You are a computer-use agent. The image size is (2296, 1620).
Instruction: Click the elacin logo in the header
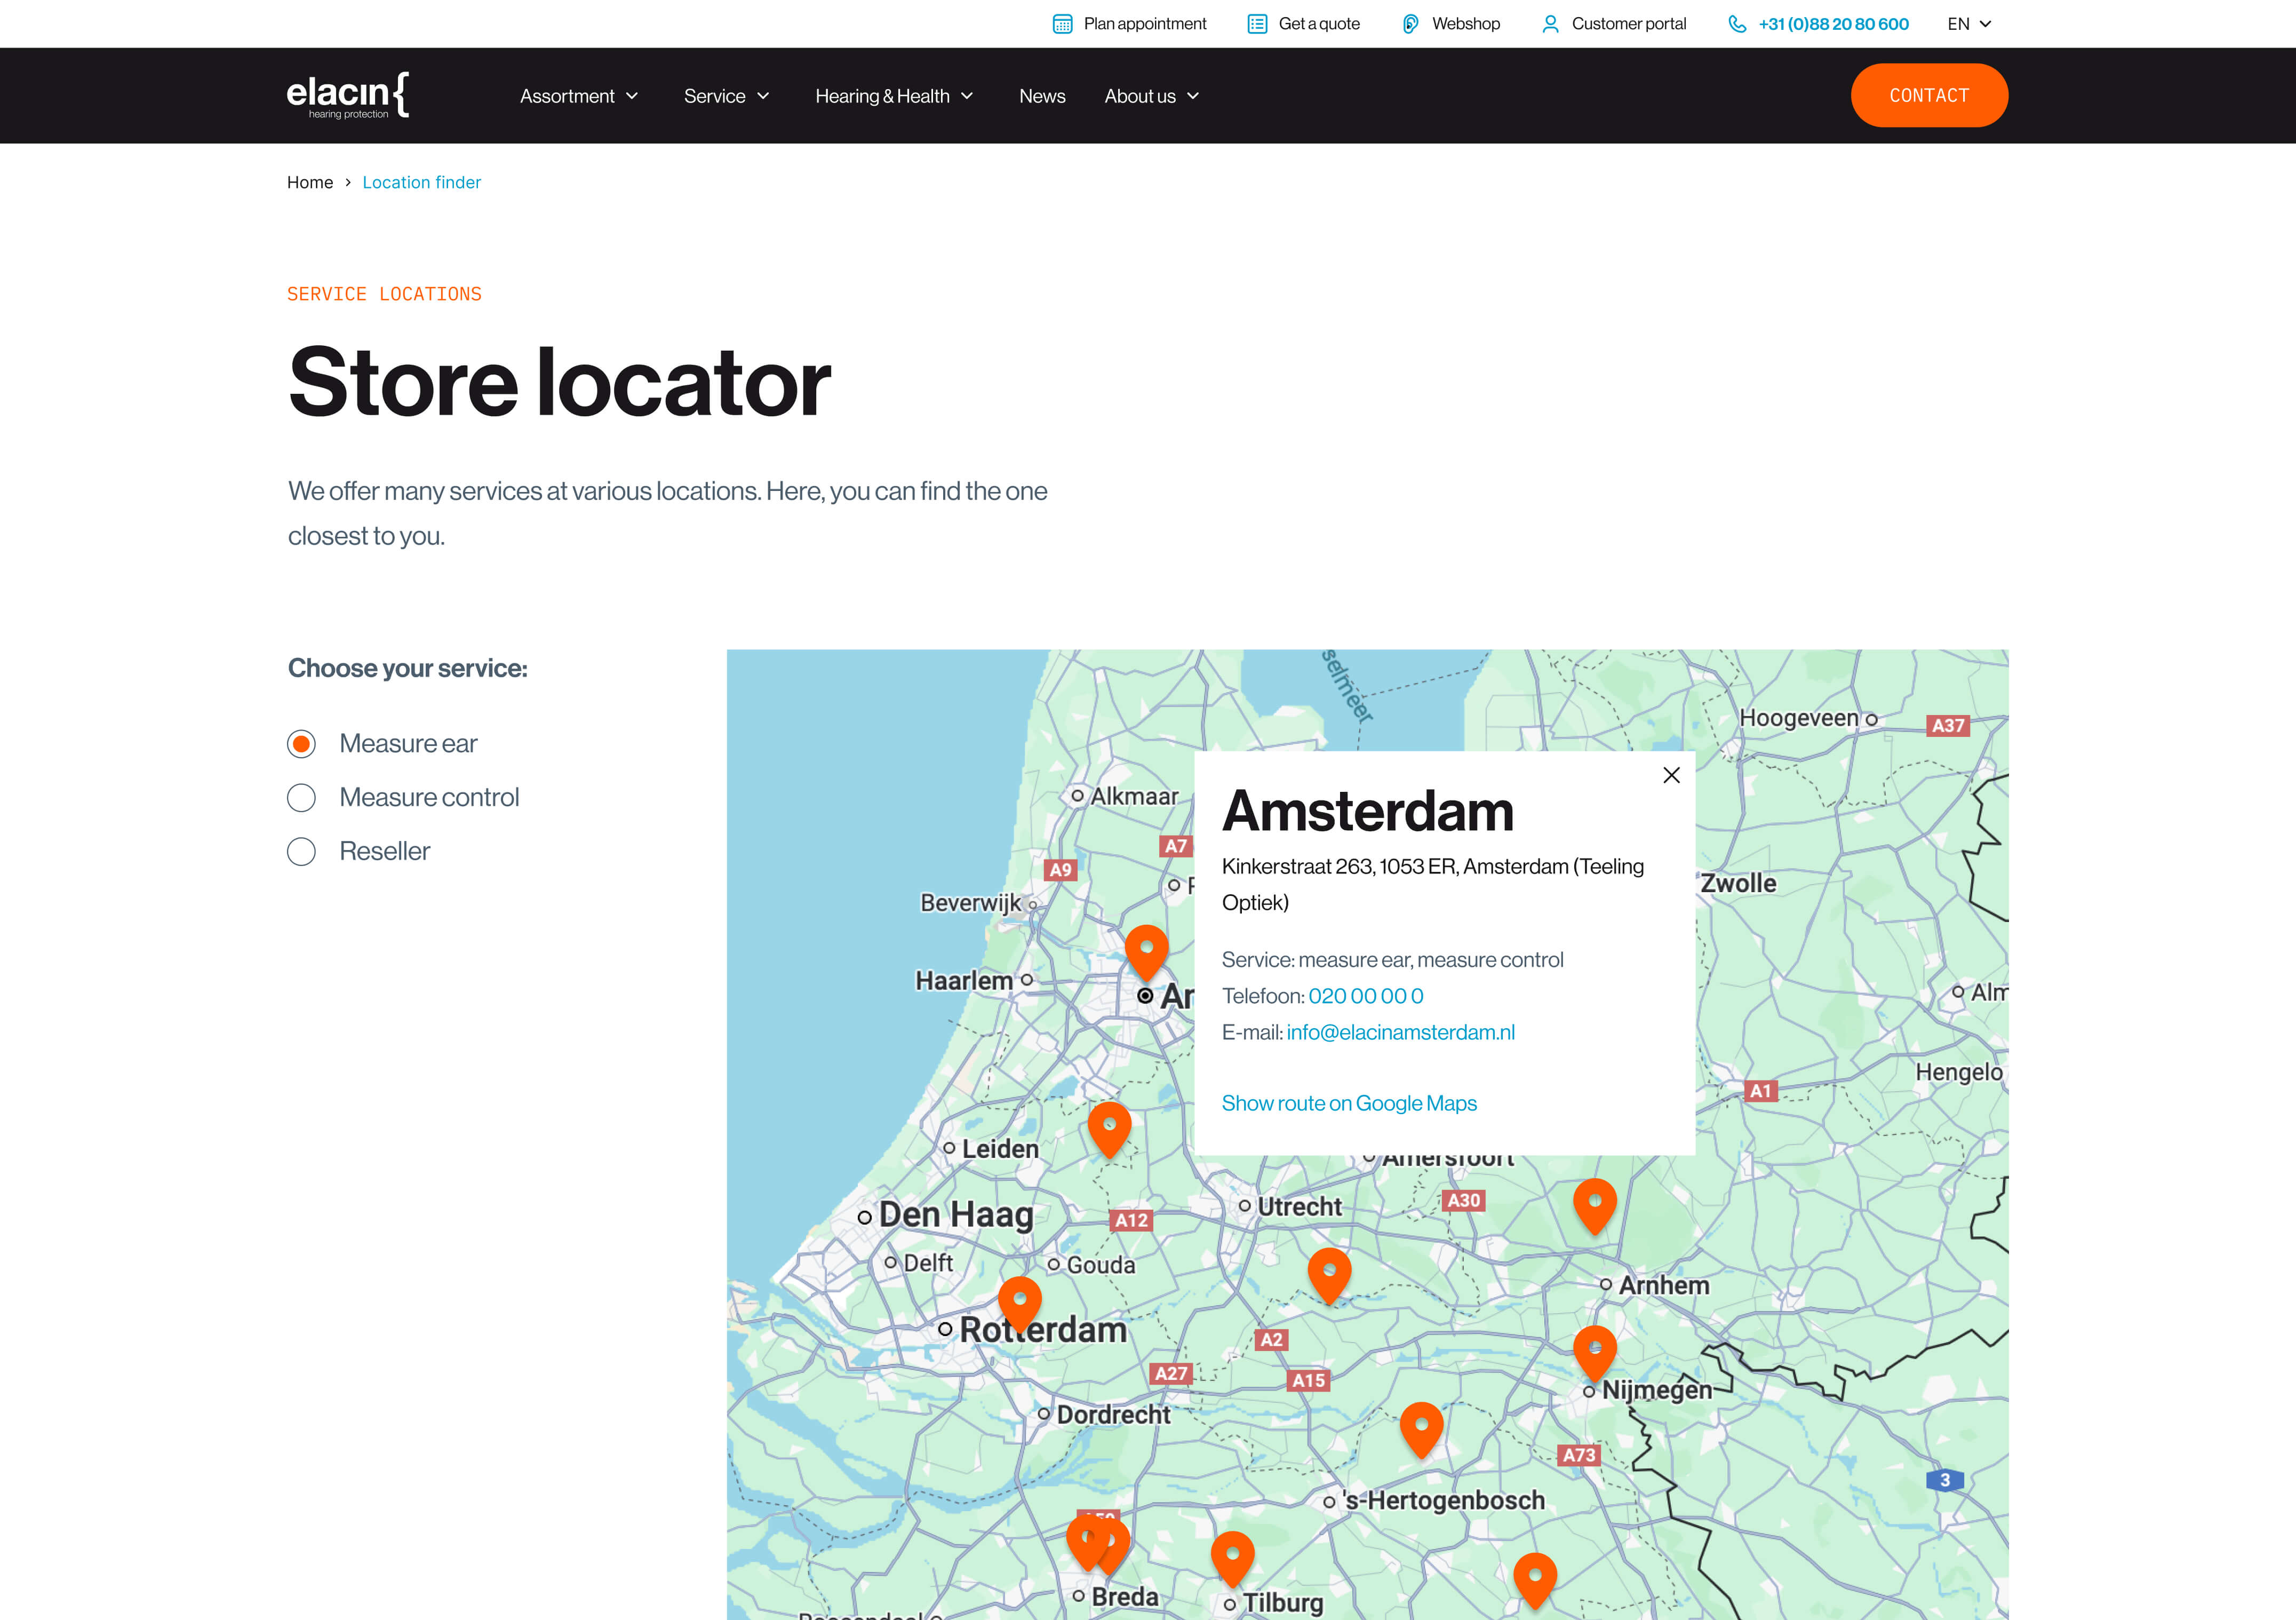347,95
